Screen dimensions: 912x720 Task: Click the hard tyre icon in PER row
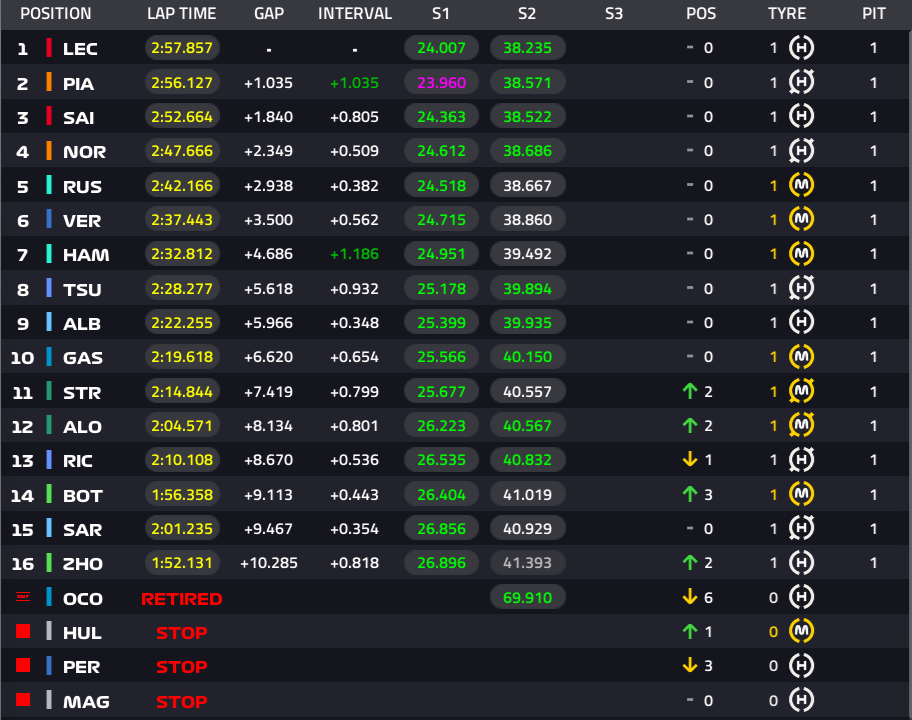(x=801, y=665)
